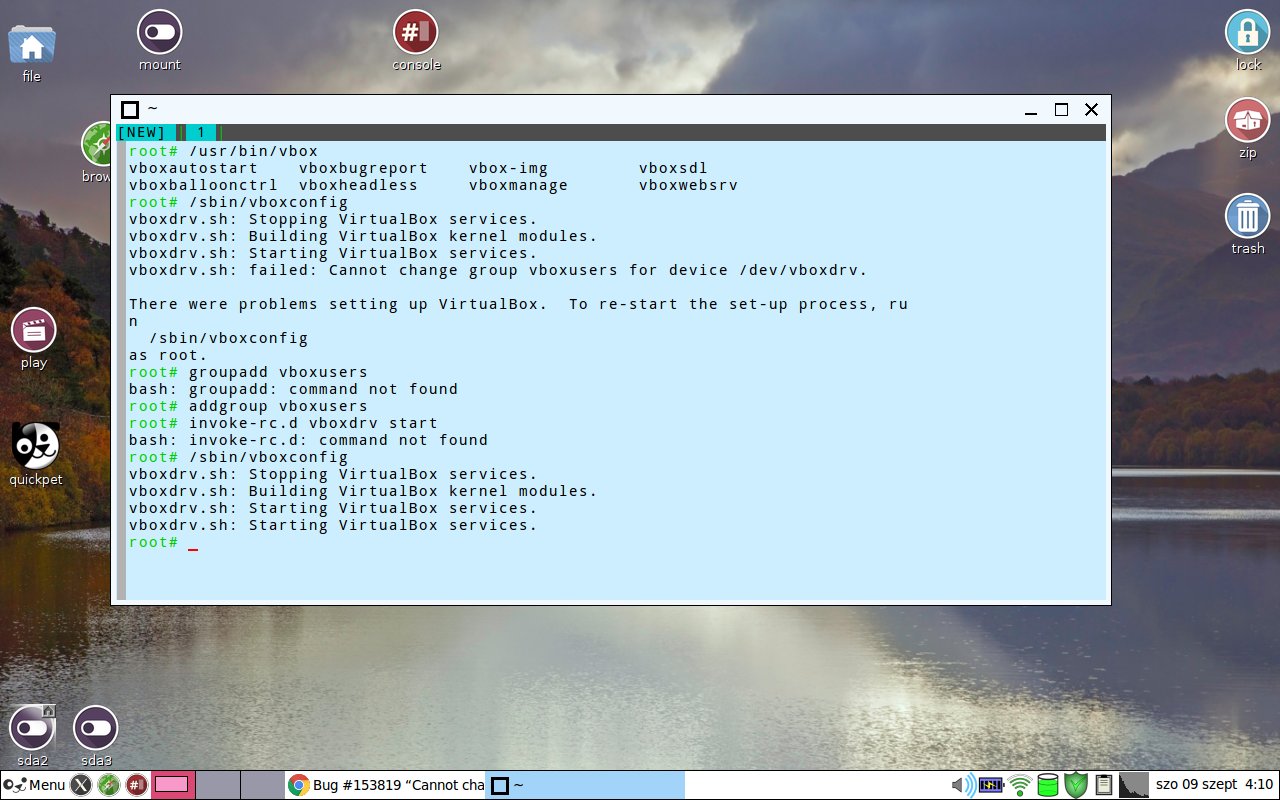Open the sda2 drive icon
1280x800 pixels.
32,728
